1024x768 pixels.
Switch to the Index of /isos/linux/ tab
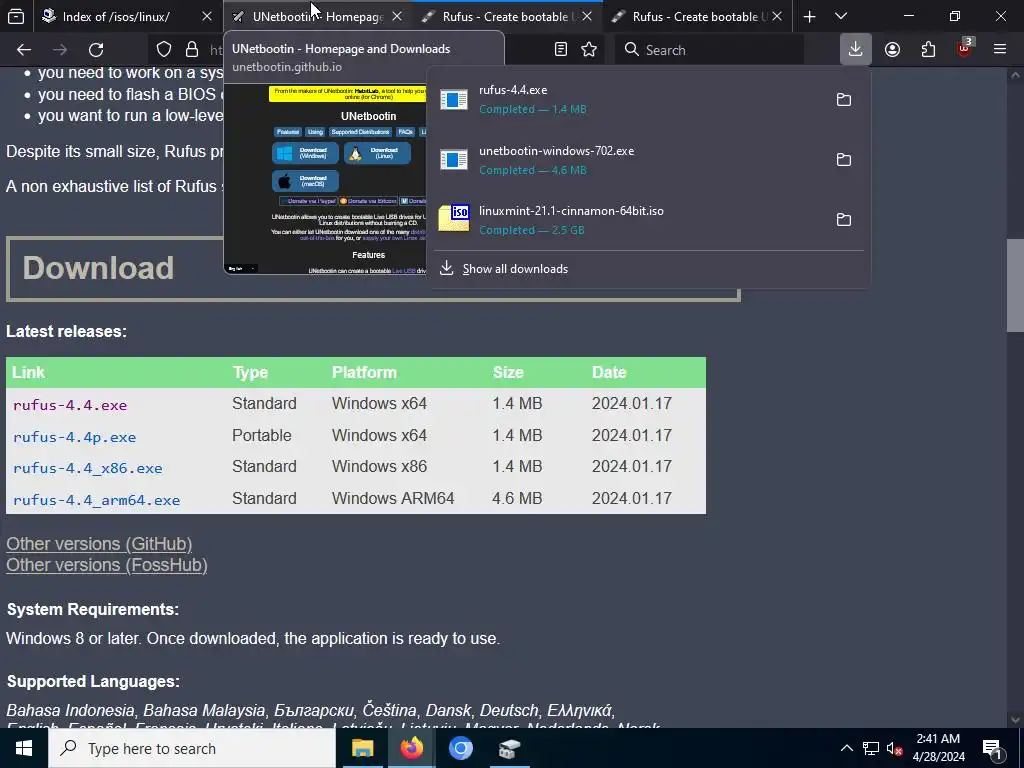(116, 16)
